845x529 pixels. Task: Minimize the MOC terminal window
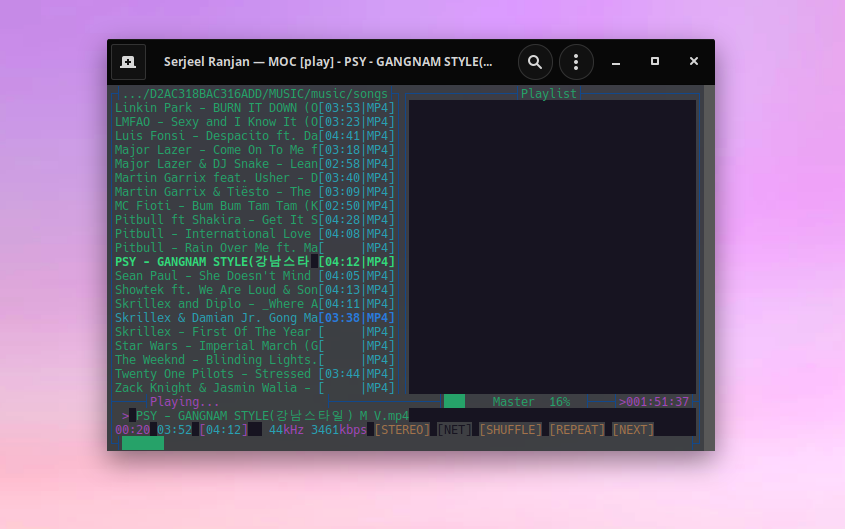[616, 62]
